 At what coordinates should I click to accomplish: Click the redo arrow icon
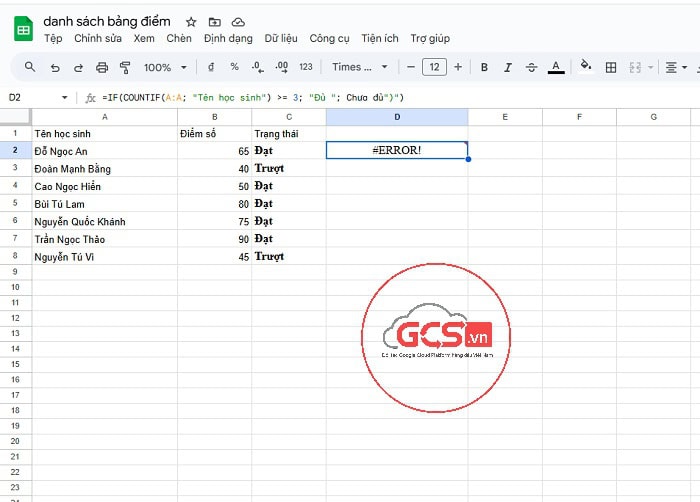point(78,67)
